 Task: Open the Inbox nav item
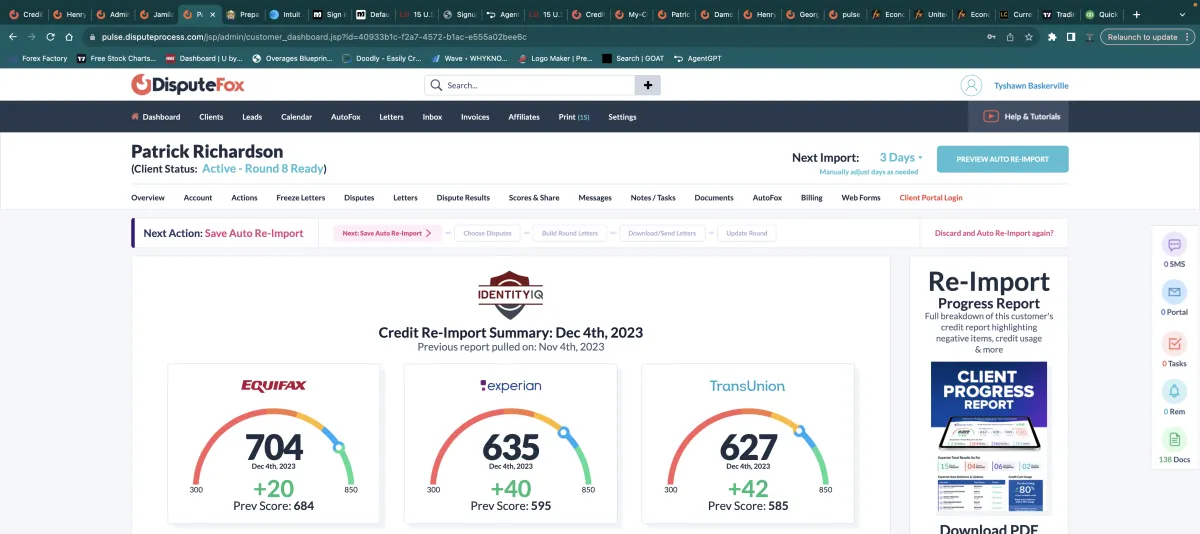432,117
